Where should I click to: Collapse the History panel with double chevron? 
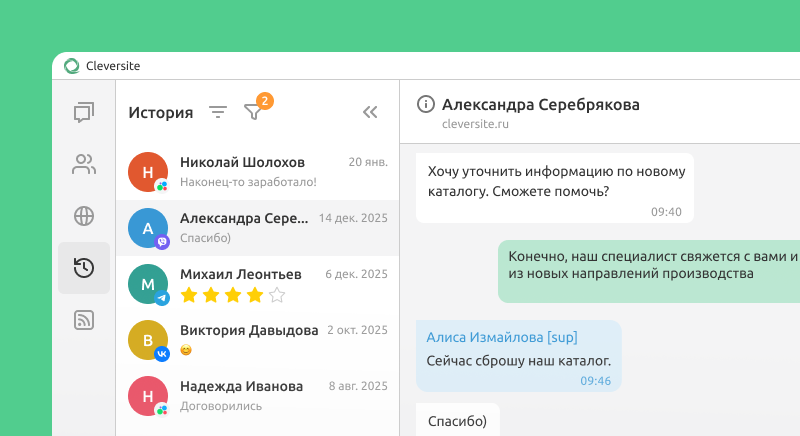[370, 112]
